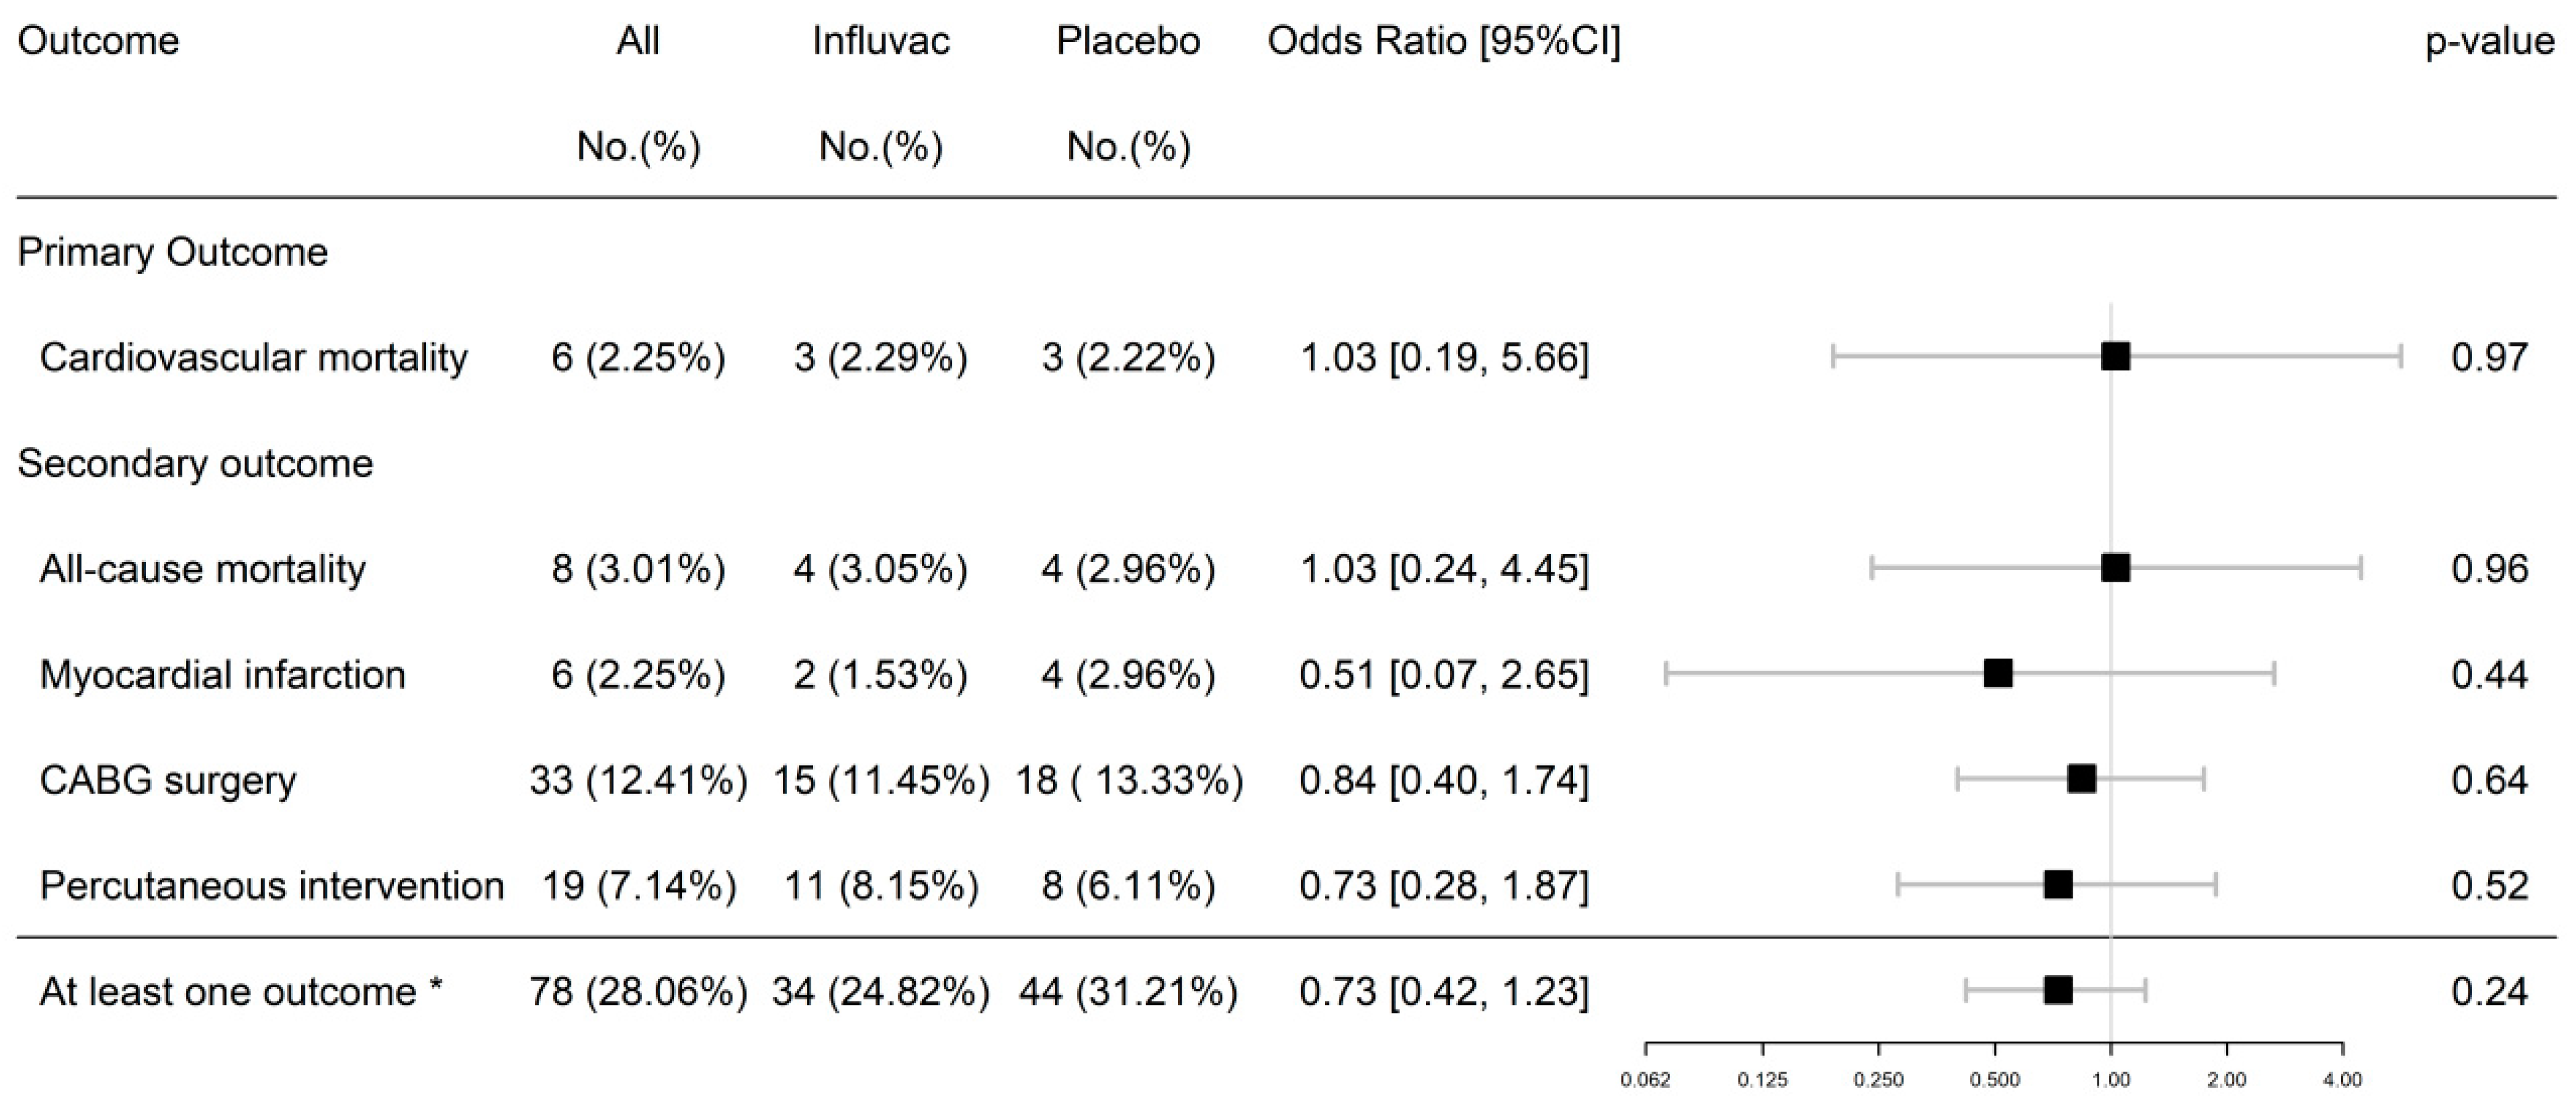Click the Myocardial infarction row label
The height and width of the screenshot is (1096, 2576).
tap(222, 674)
